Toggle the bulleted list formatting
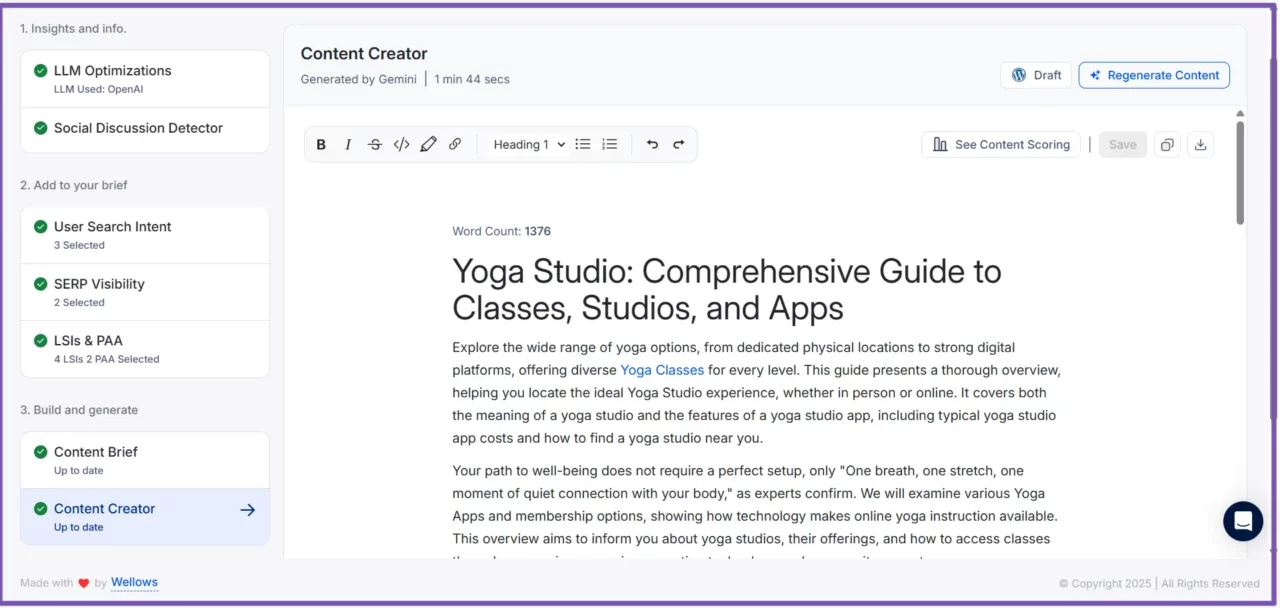Viewport: 1280px width, 608px height. (583, 144)
